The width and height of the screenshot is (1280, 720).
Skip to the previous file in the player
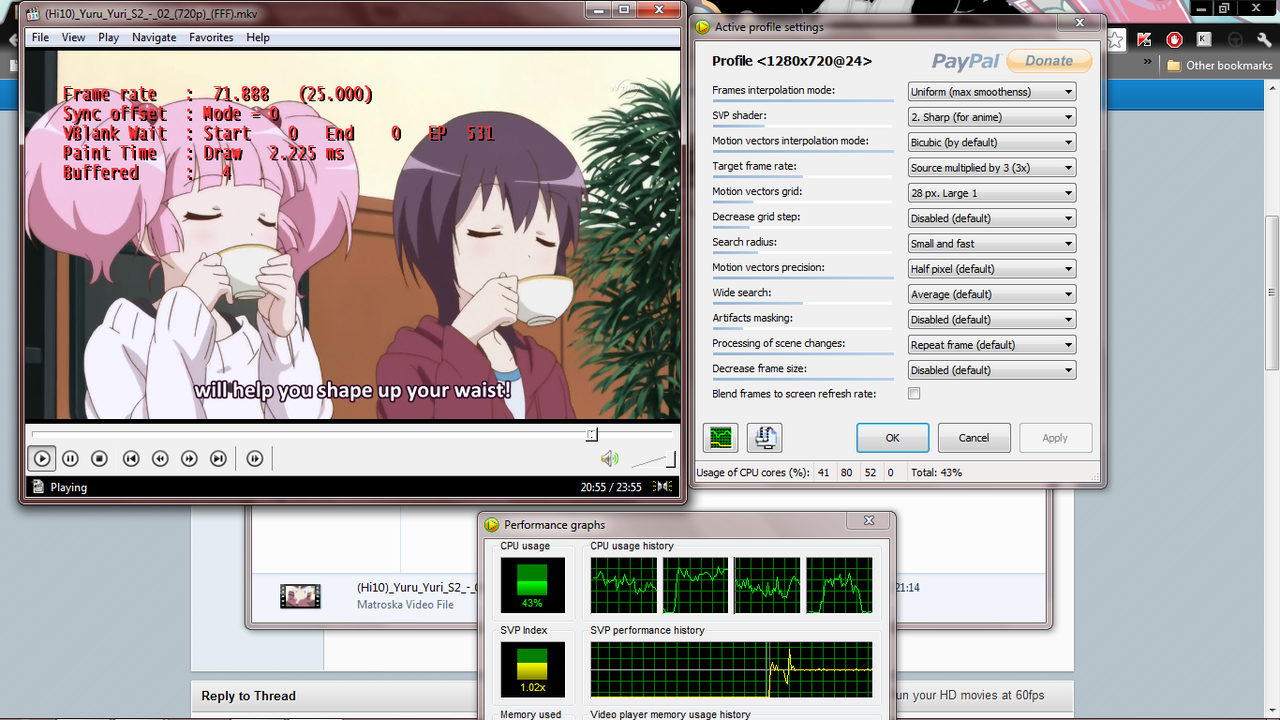pyautogui.click(x=130, y=459)
